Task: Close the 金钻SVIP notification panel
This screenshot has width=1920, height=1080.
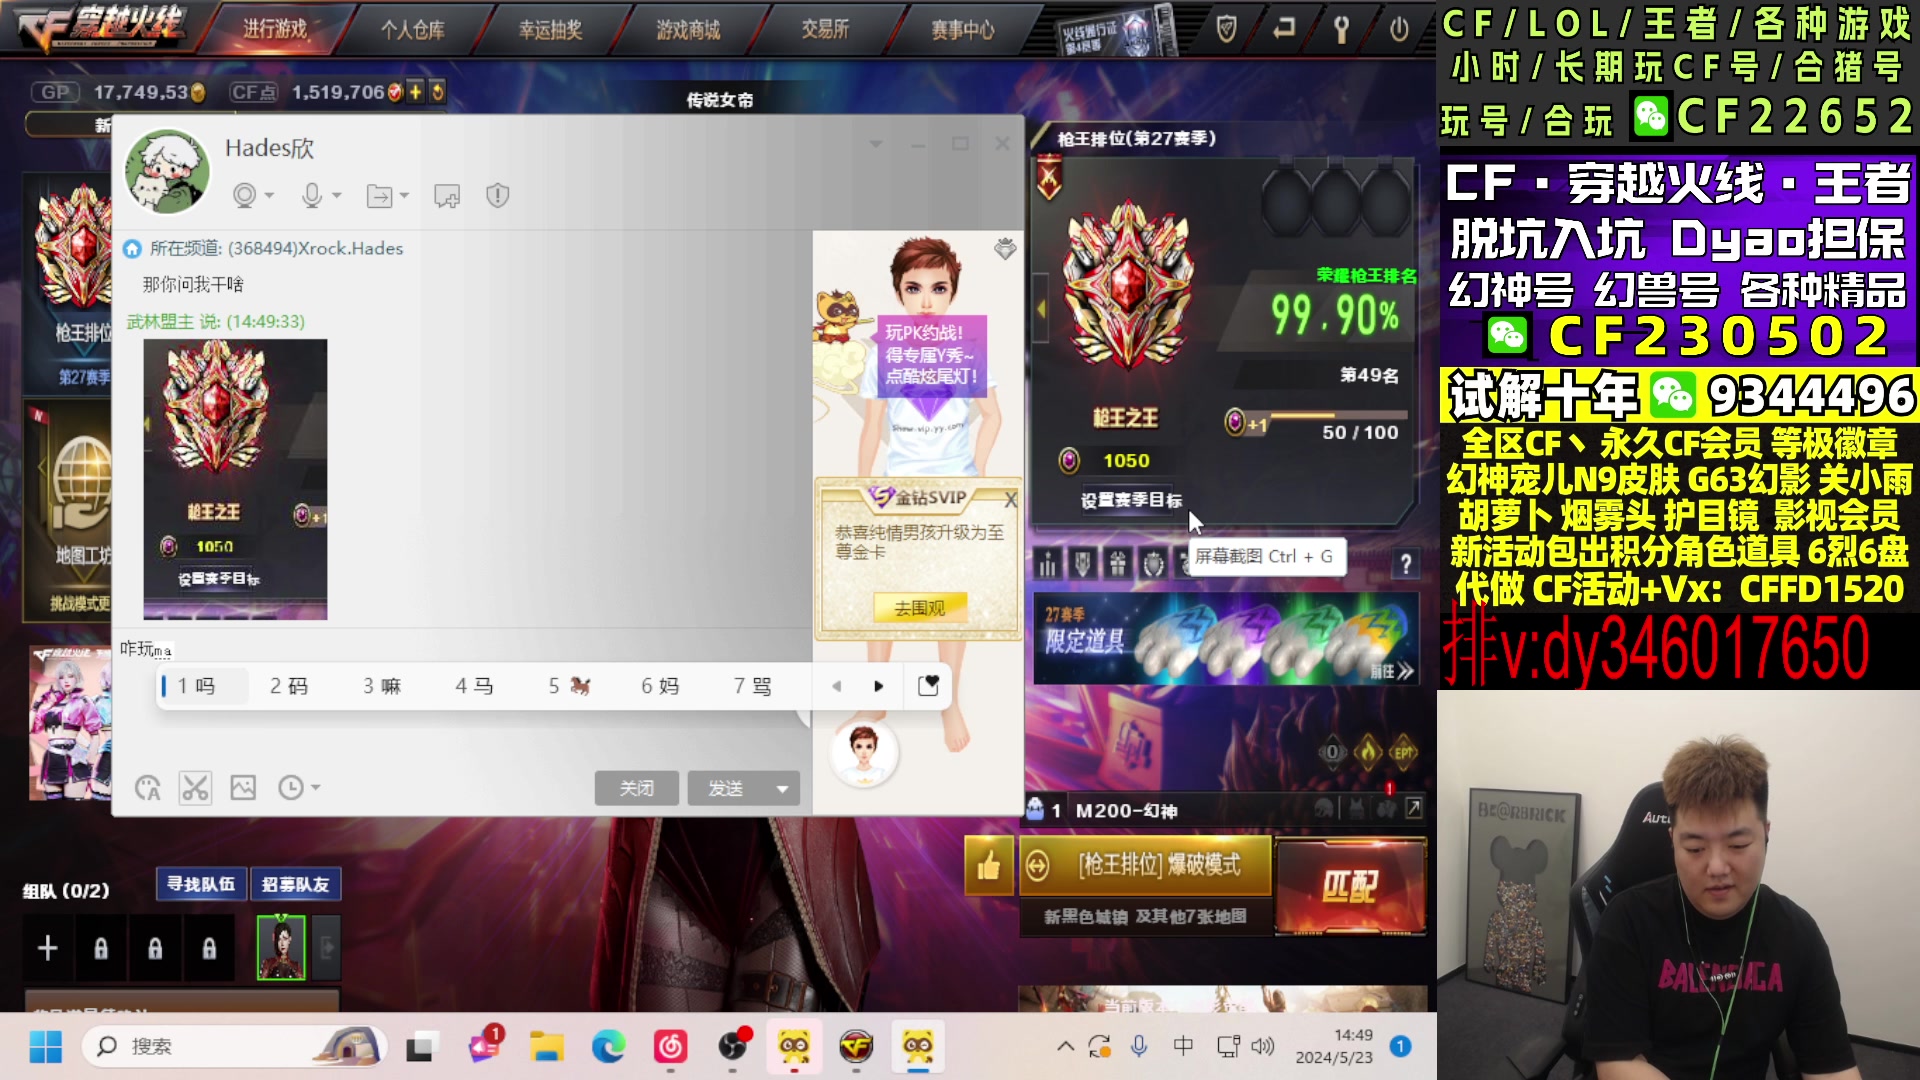Action: point(1010,500)
